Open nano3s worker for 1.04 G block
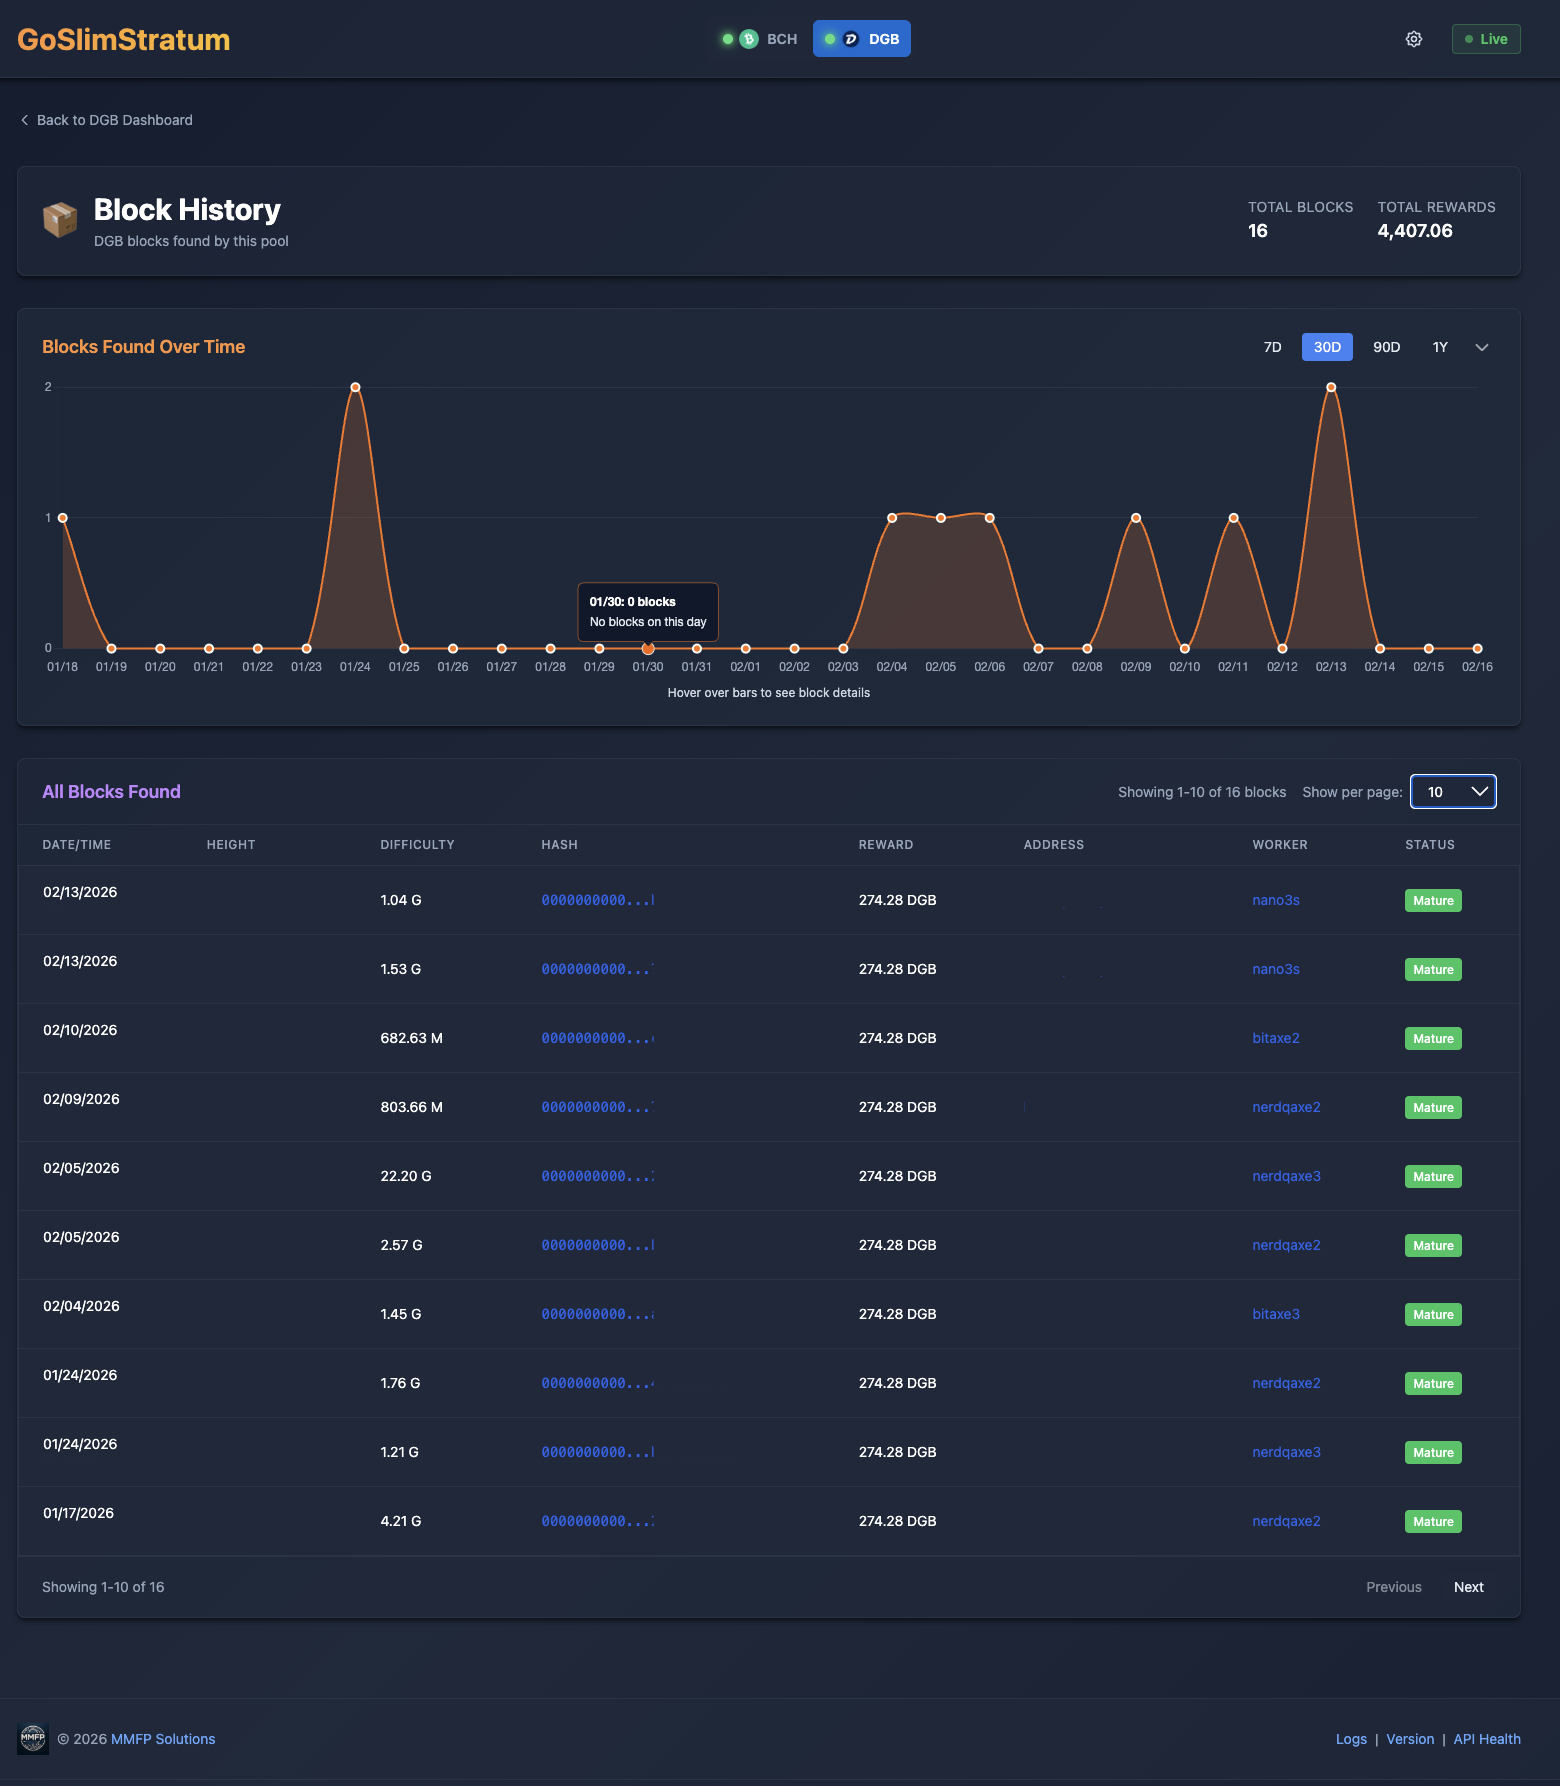 click(1276, 900)
